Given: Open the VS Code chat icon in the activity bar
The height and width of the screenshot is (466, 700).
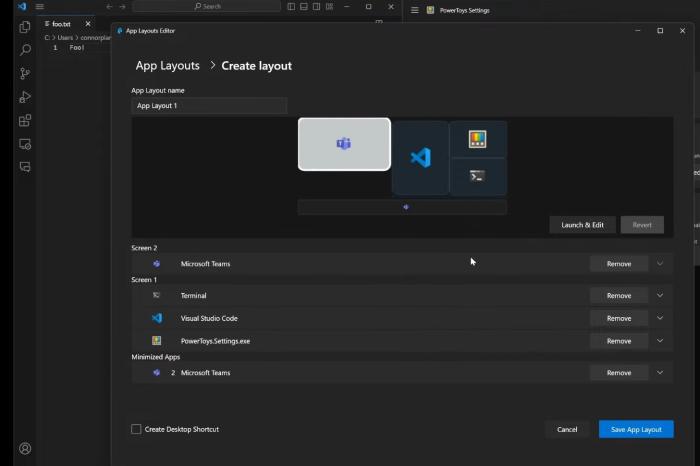Looking at the screenshot, I should click(25, 167).
